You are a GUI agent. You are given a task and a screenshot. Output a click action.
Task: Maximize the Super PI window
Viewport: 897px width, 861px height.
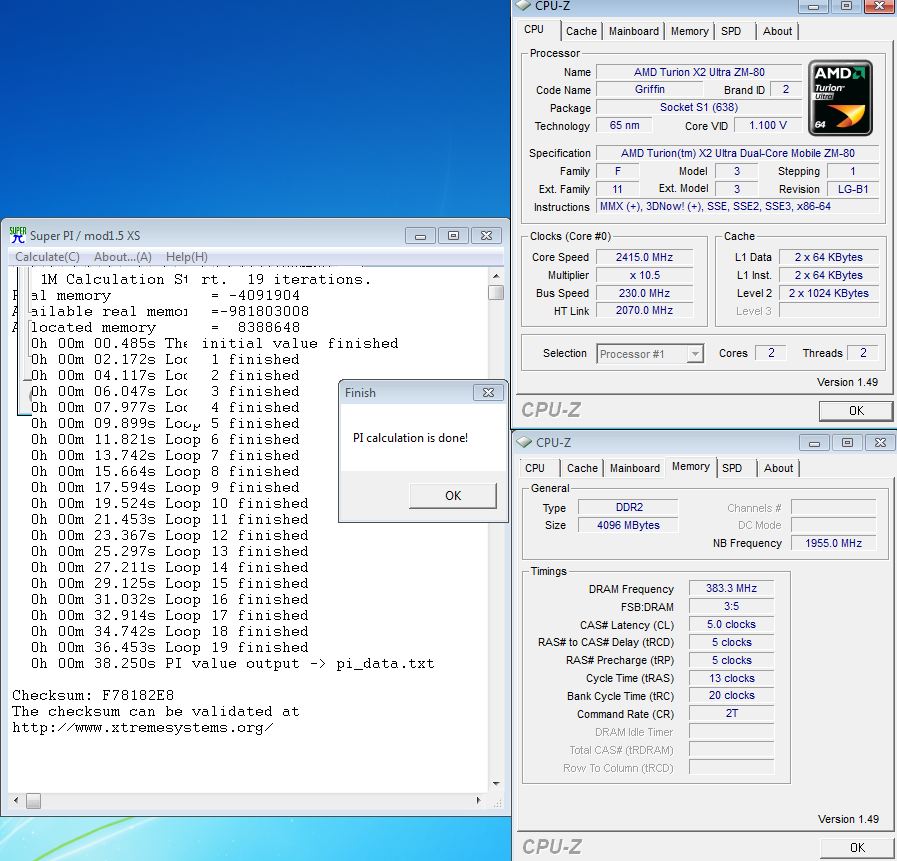(453, 236)
